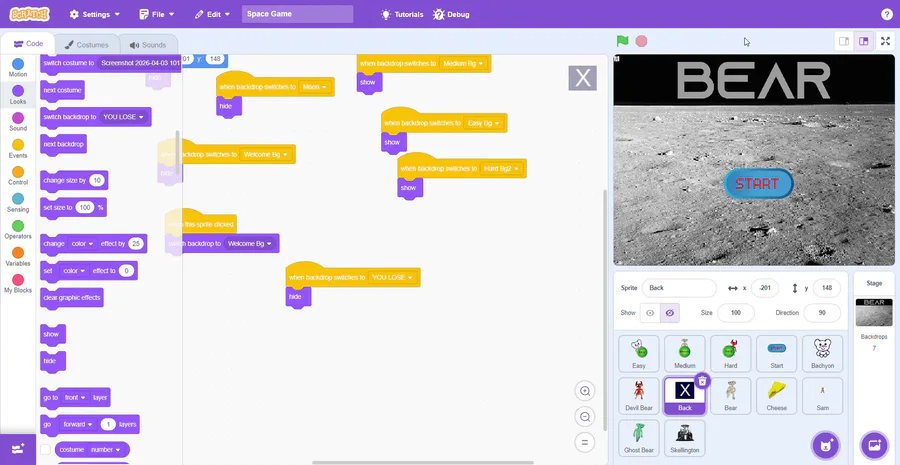Edit the sprite Size field
900x465 pixels.
(736, 313)
